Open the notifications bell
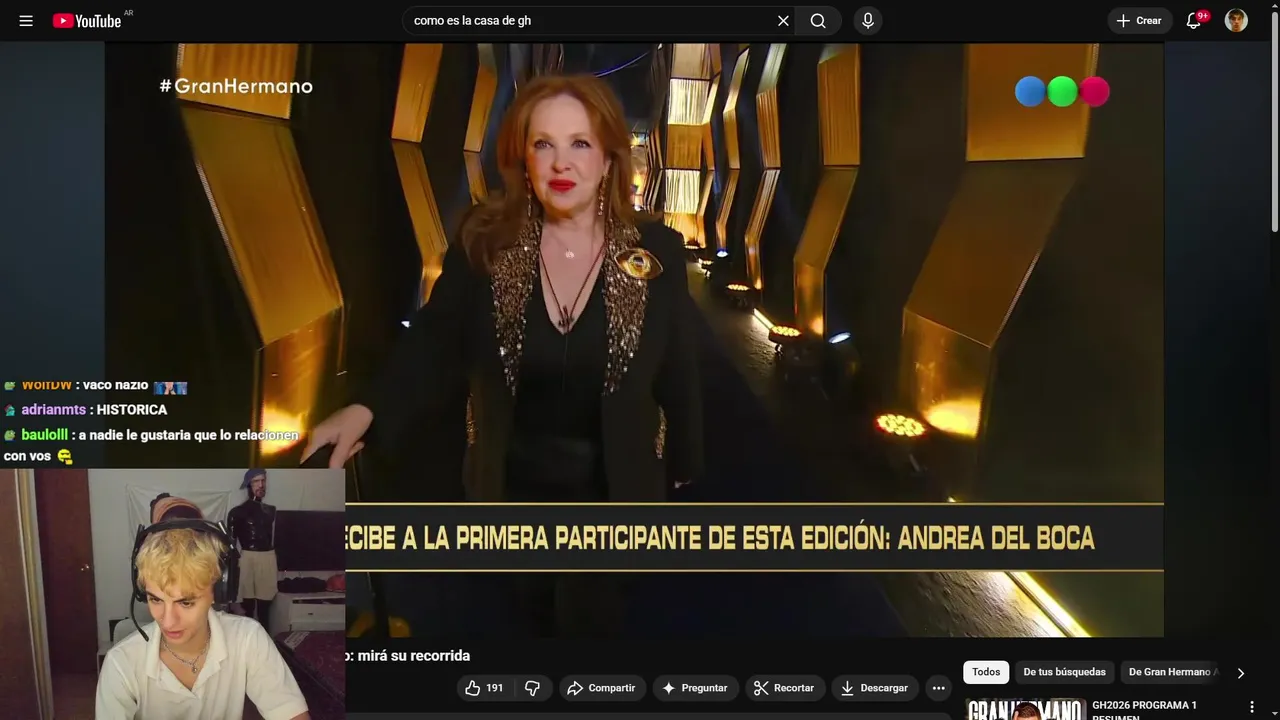Screen dimensions: 1280x720 pyautogui.click(x=1193, y=21)
